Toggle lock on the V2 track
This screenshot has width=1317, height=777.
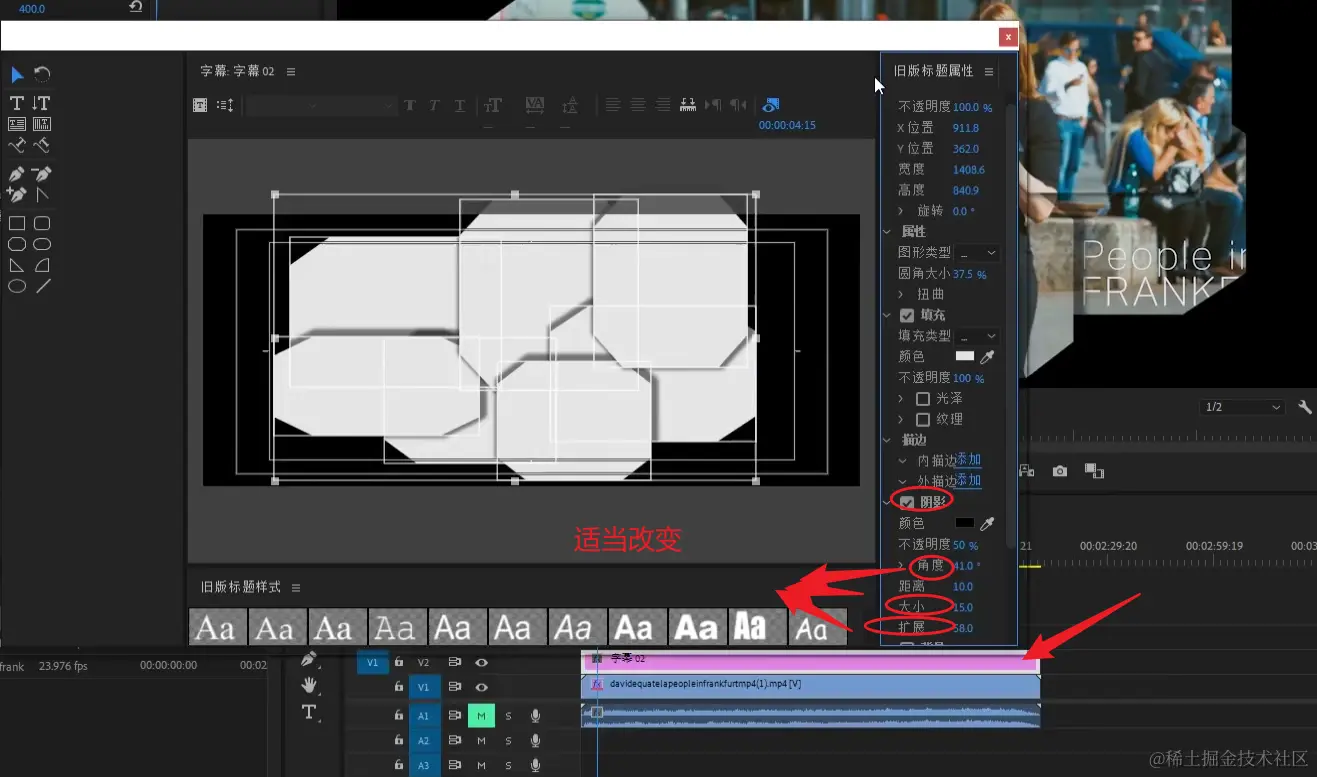[398, 662]
